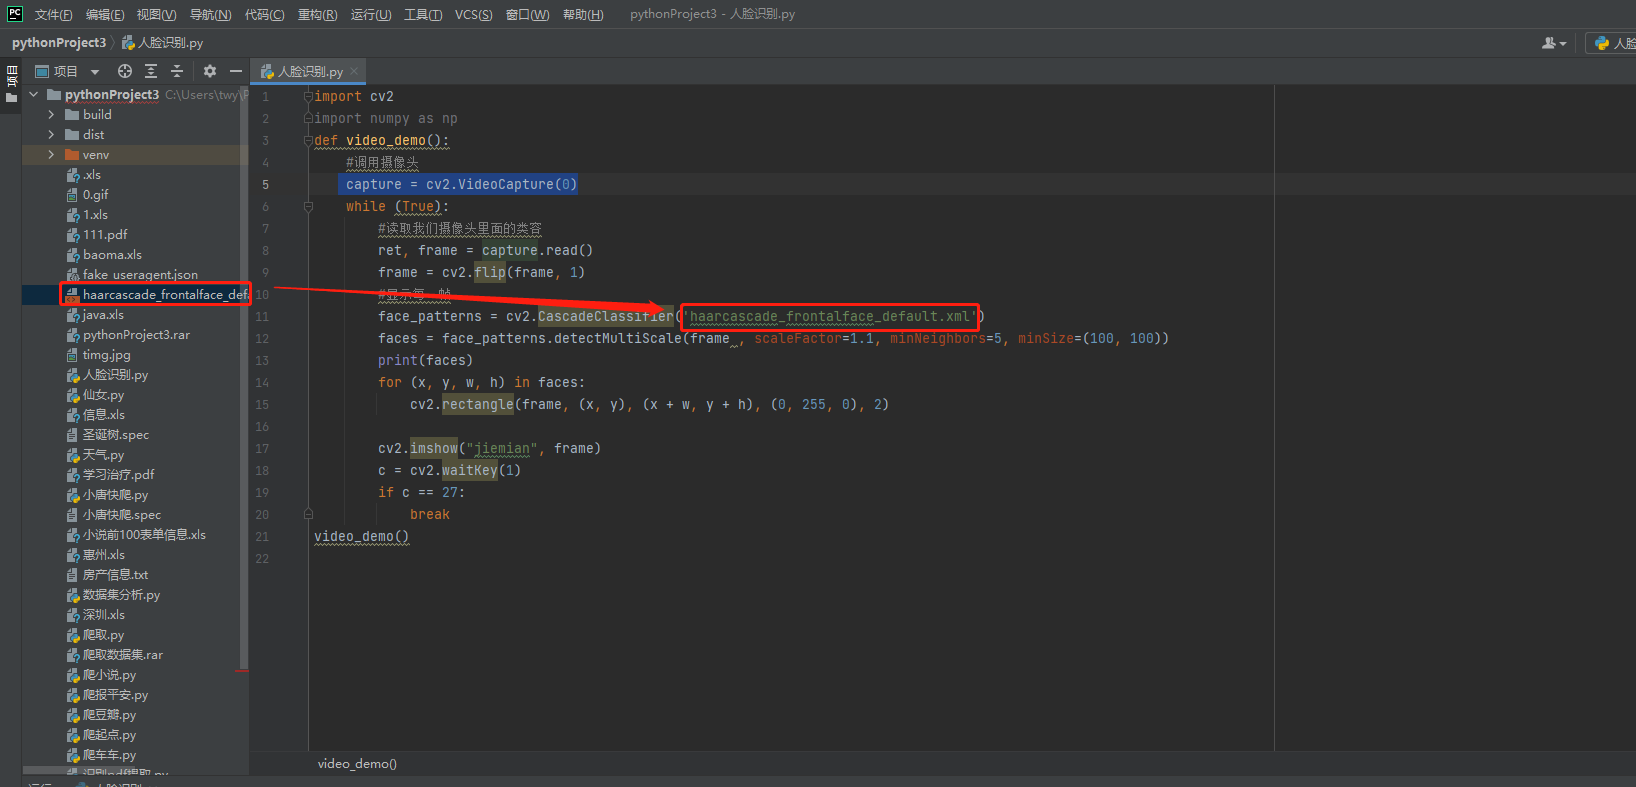The image size is (1636, 787).
Task: Collapse the pythonProject3 root folder
Action: coord(34,94)
